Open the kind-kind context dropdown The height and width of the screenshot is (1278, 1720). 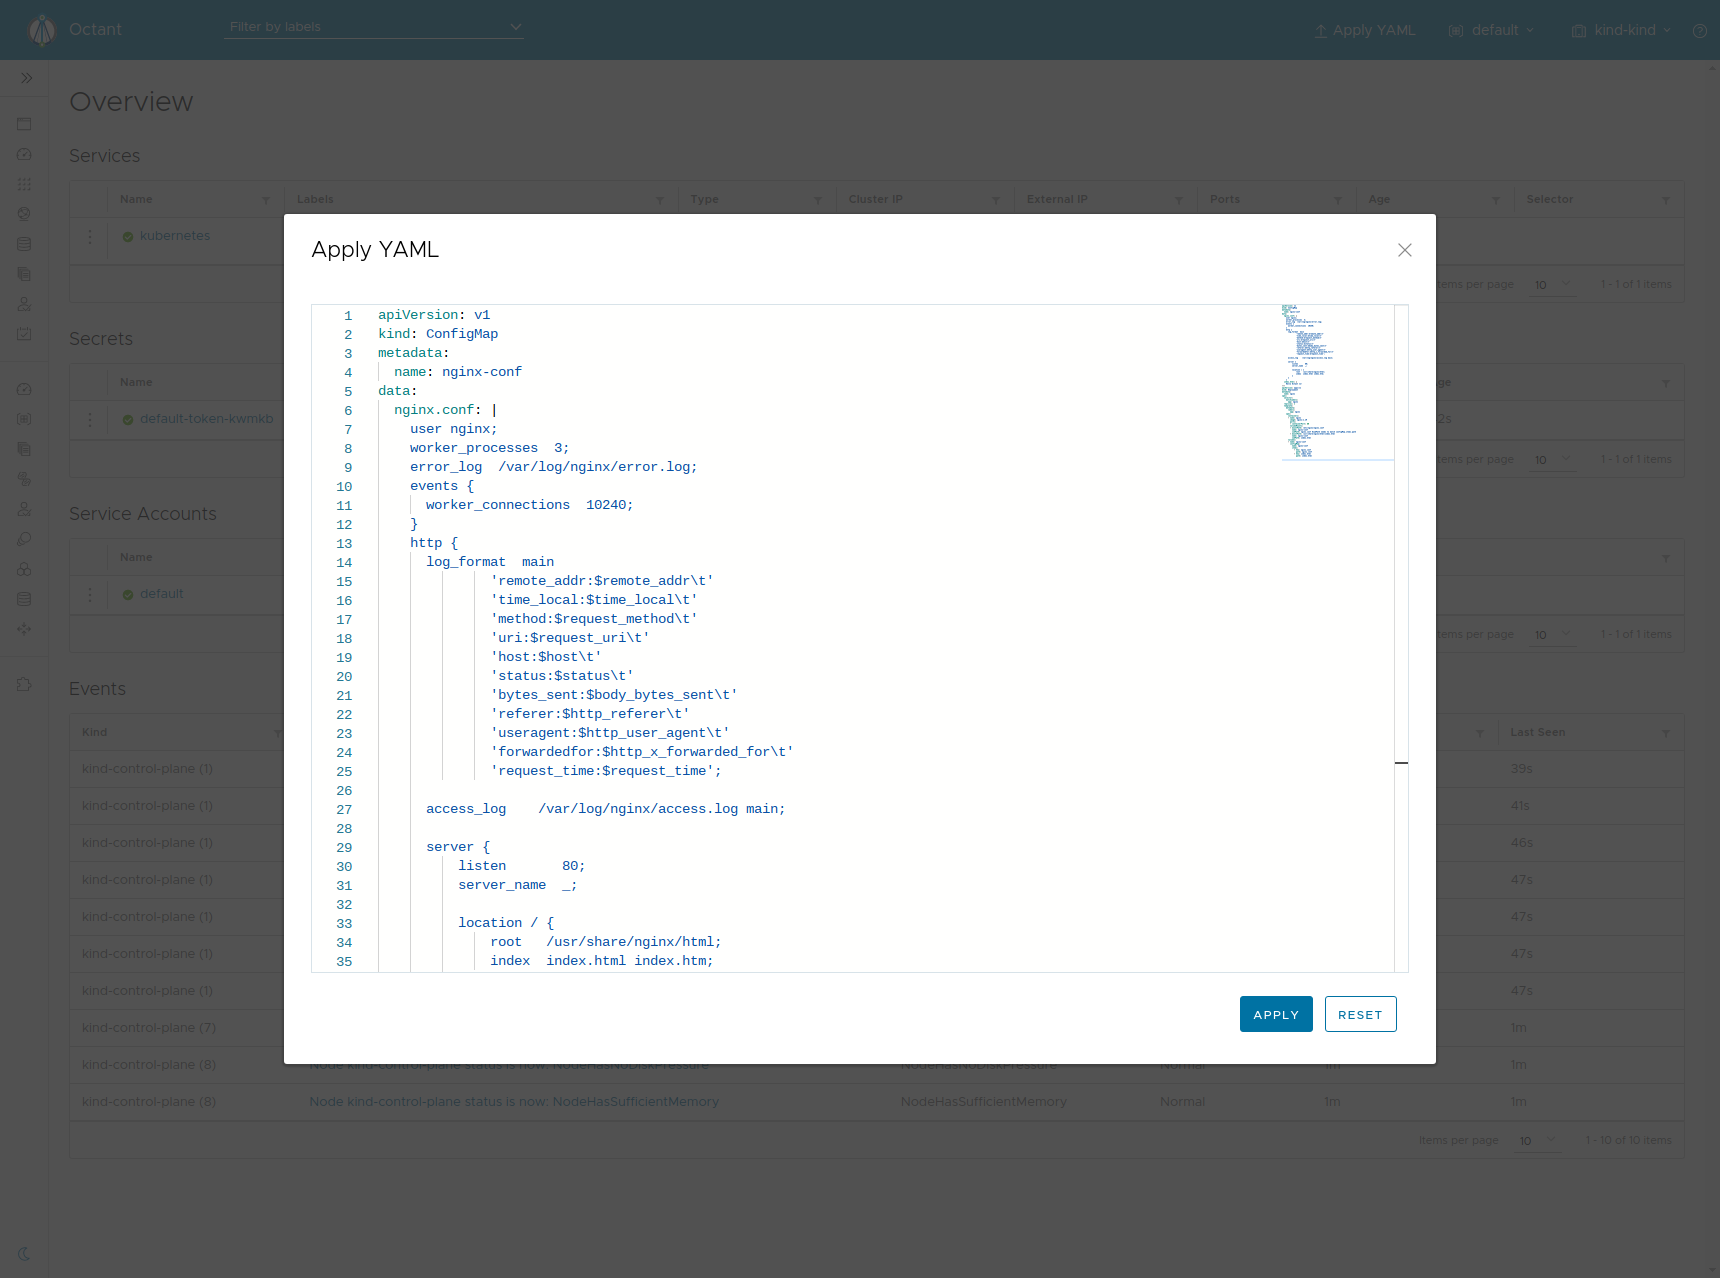tap(1620, 31)
